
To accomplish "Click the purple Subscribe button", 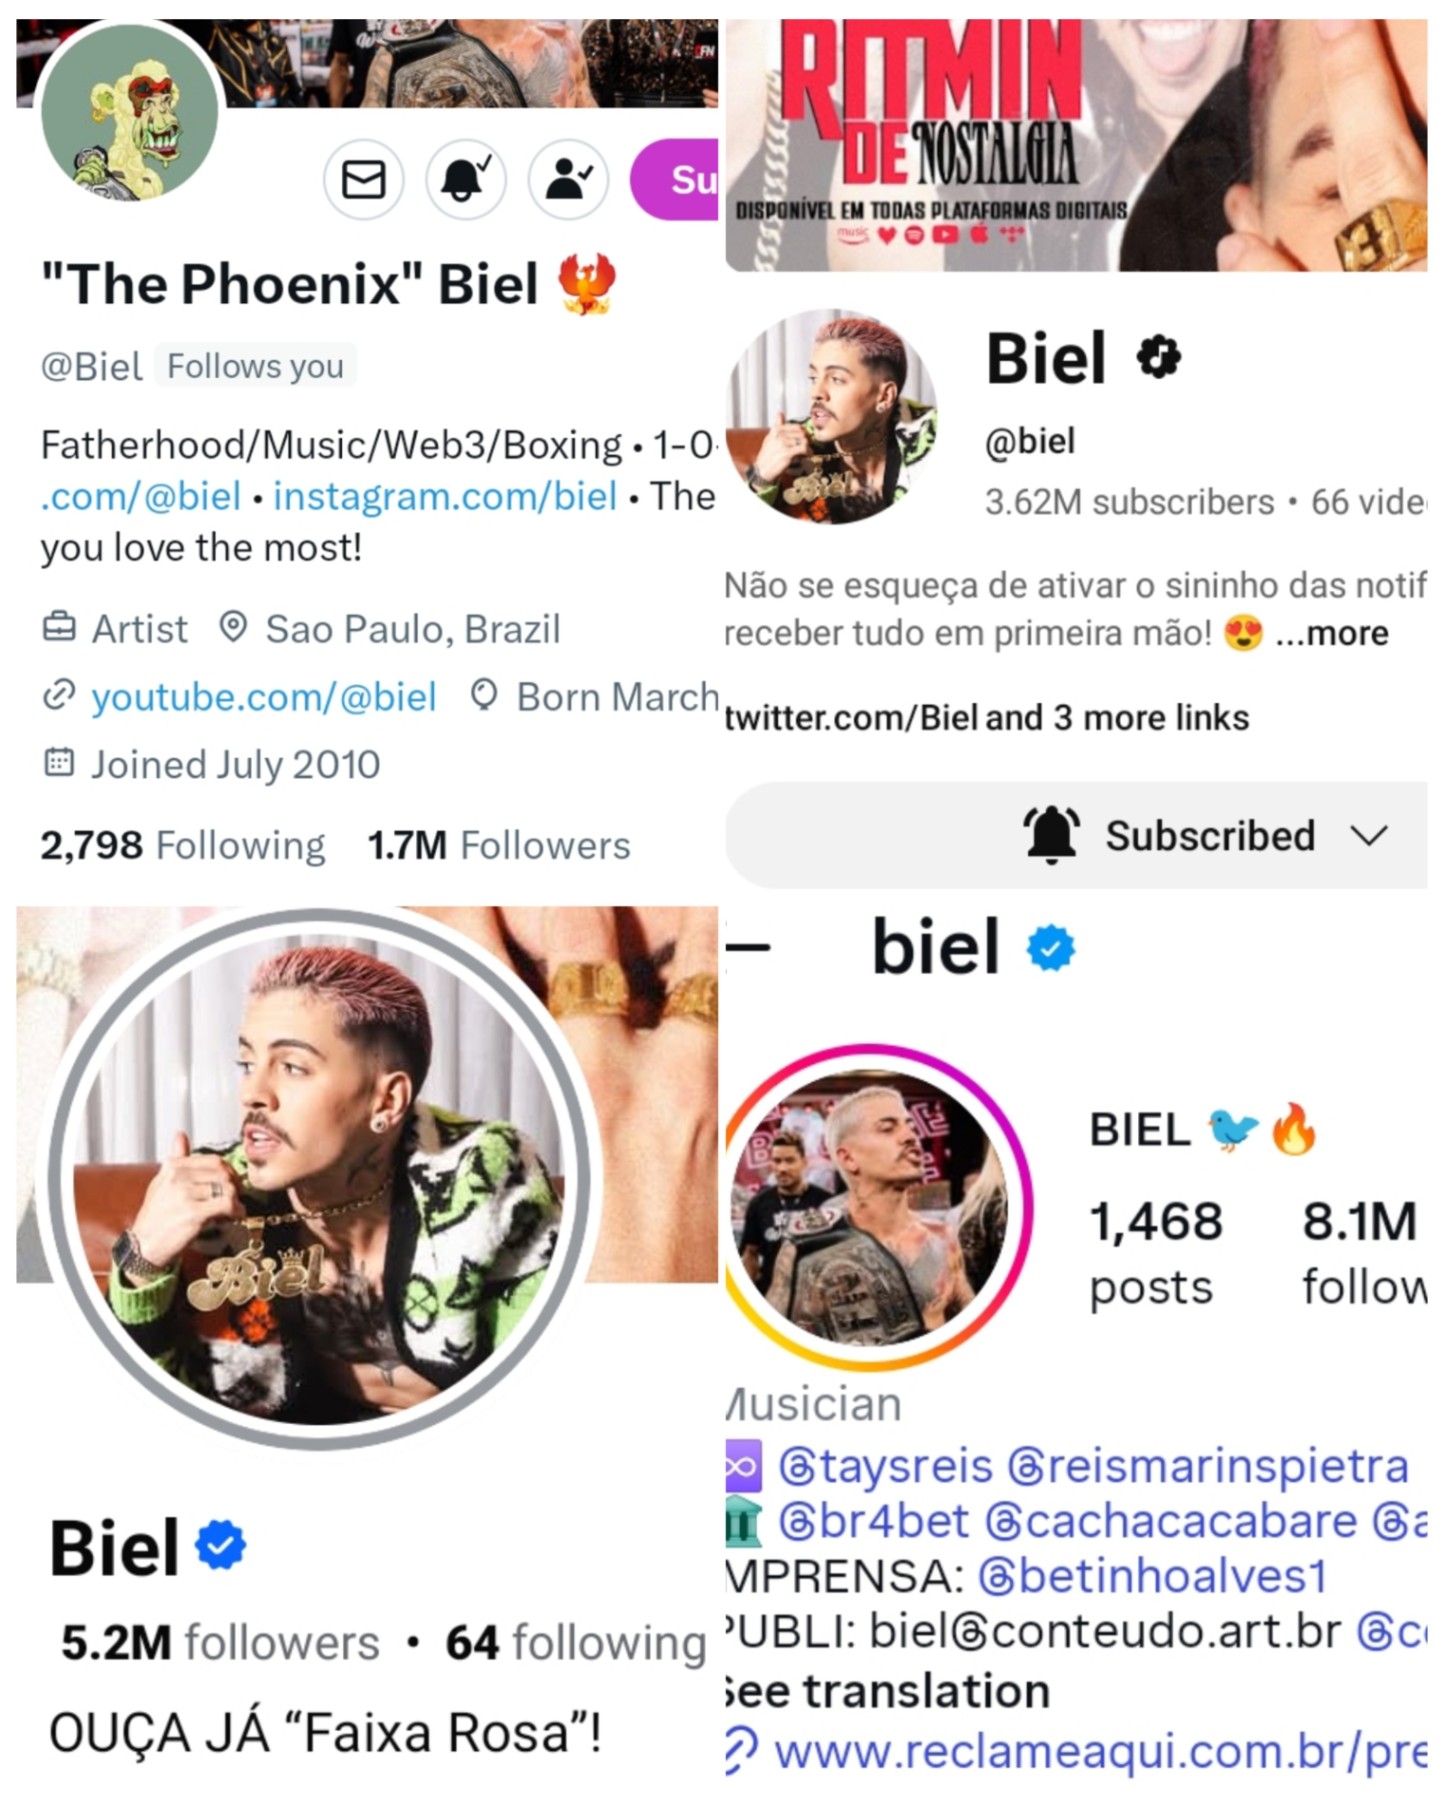I will [x=675, y=180].
